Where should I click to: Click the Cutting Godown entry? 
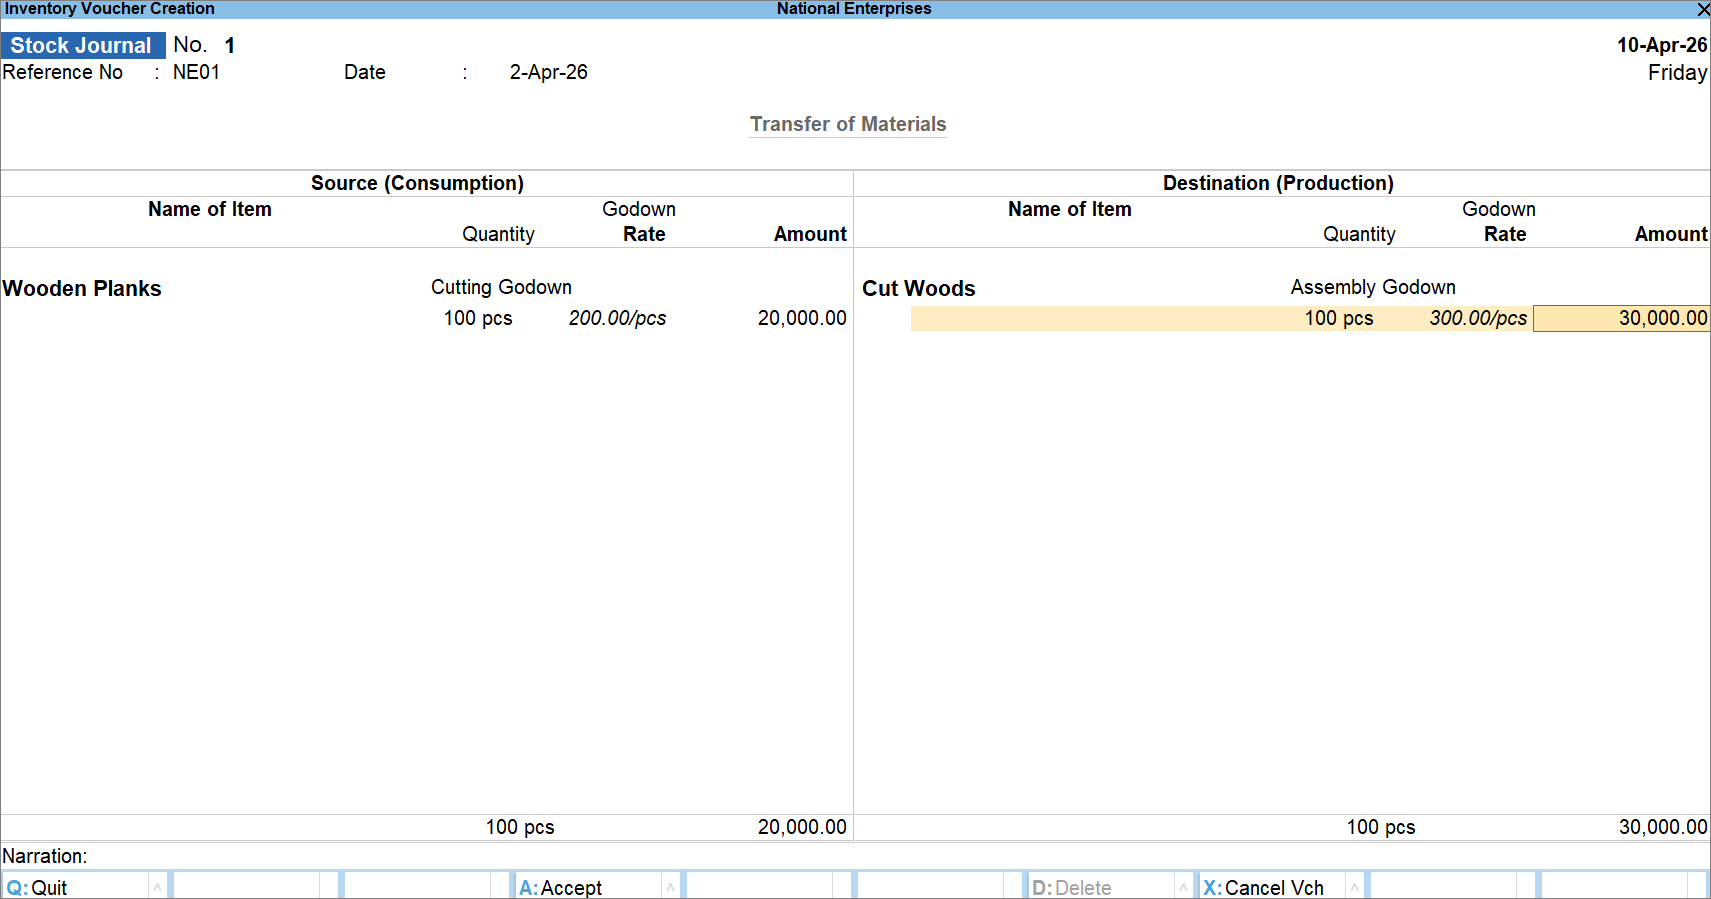pyautogui.click(x=501, y=287)
